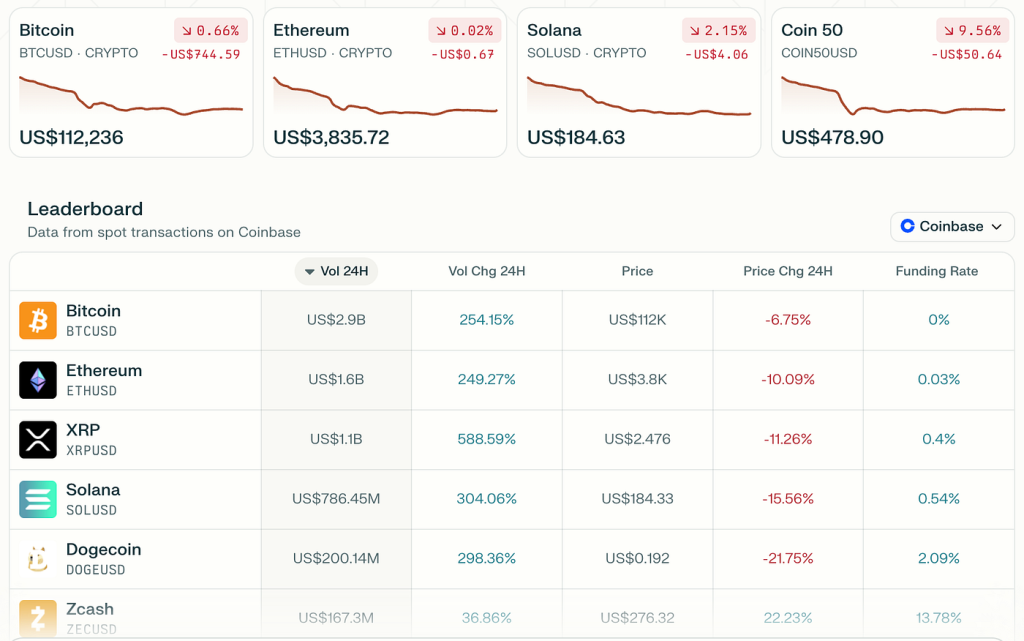Sort by Price column header
The width and height of the screenshot is (1024, 641).
coord(637,271)
